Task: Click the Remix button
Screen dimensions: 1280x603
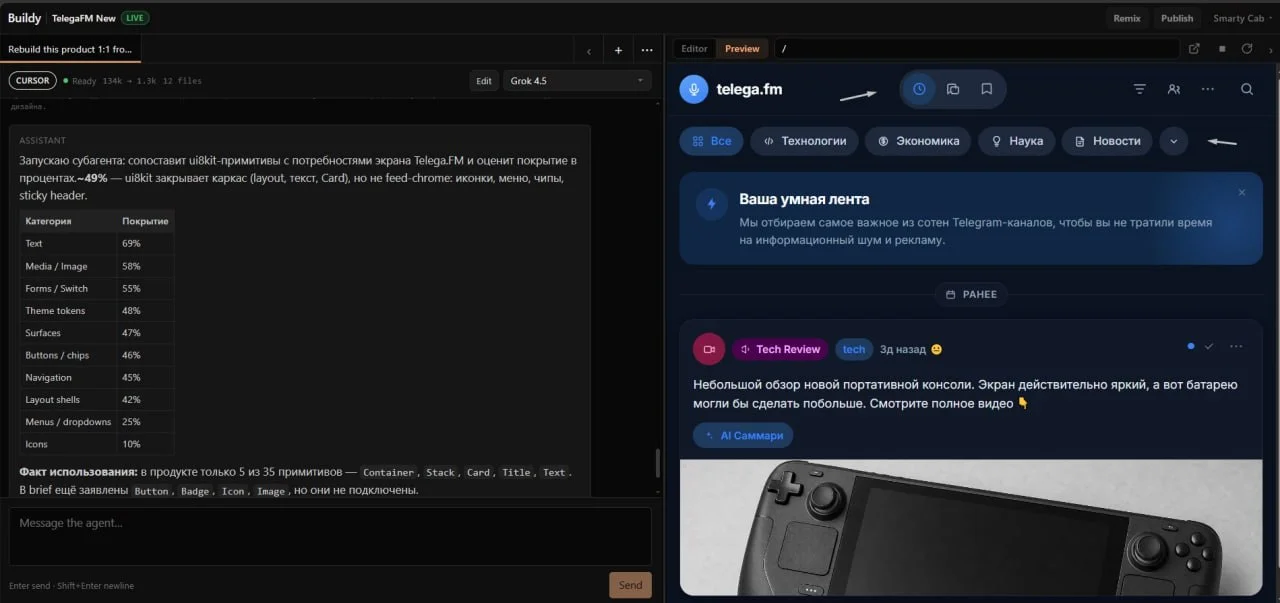Action: point(1127,18)
